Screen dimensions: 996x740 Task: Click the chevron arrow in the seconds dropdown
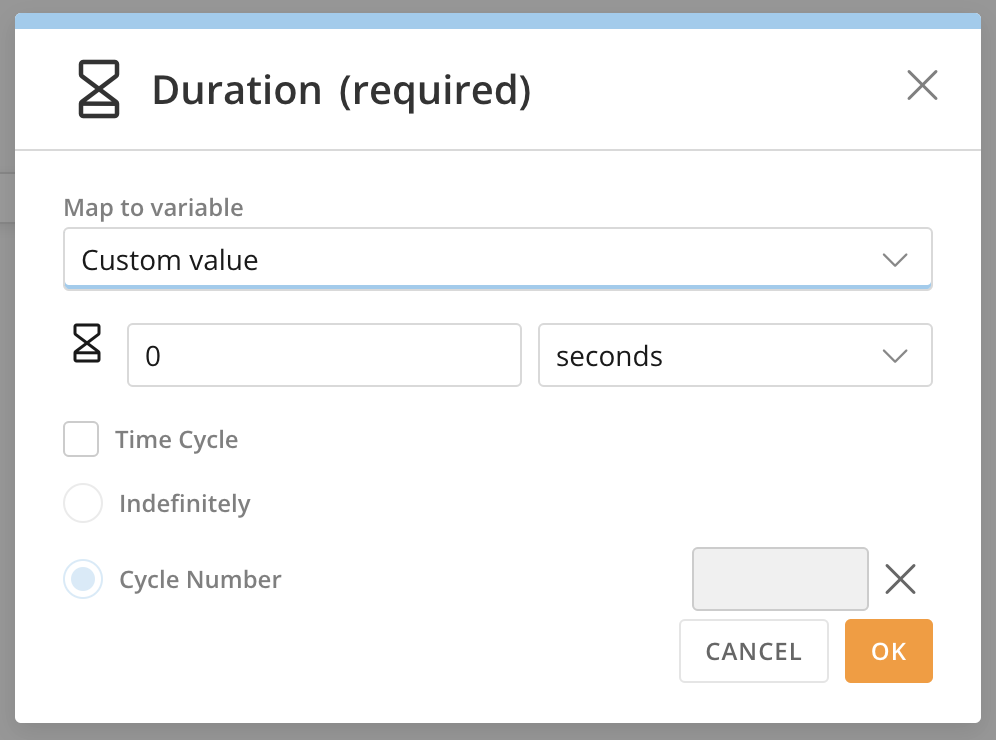point(894,356)
